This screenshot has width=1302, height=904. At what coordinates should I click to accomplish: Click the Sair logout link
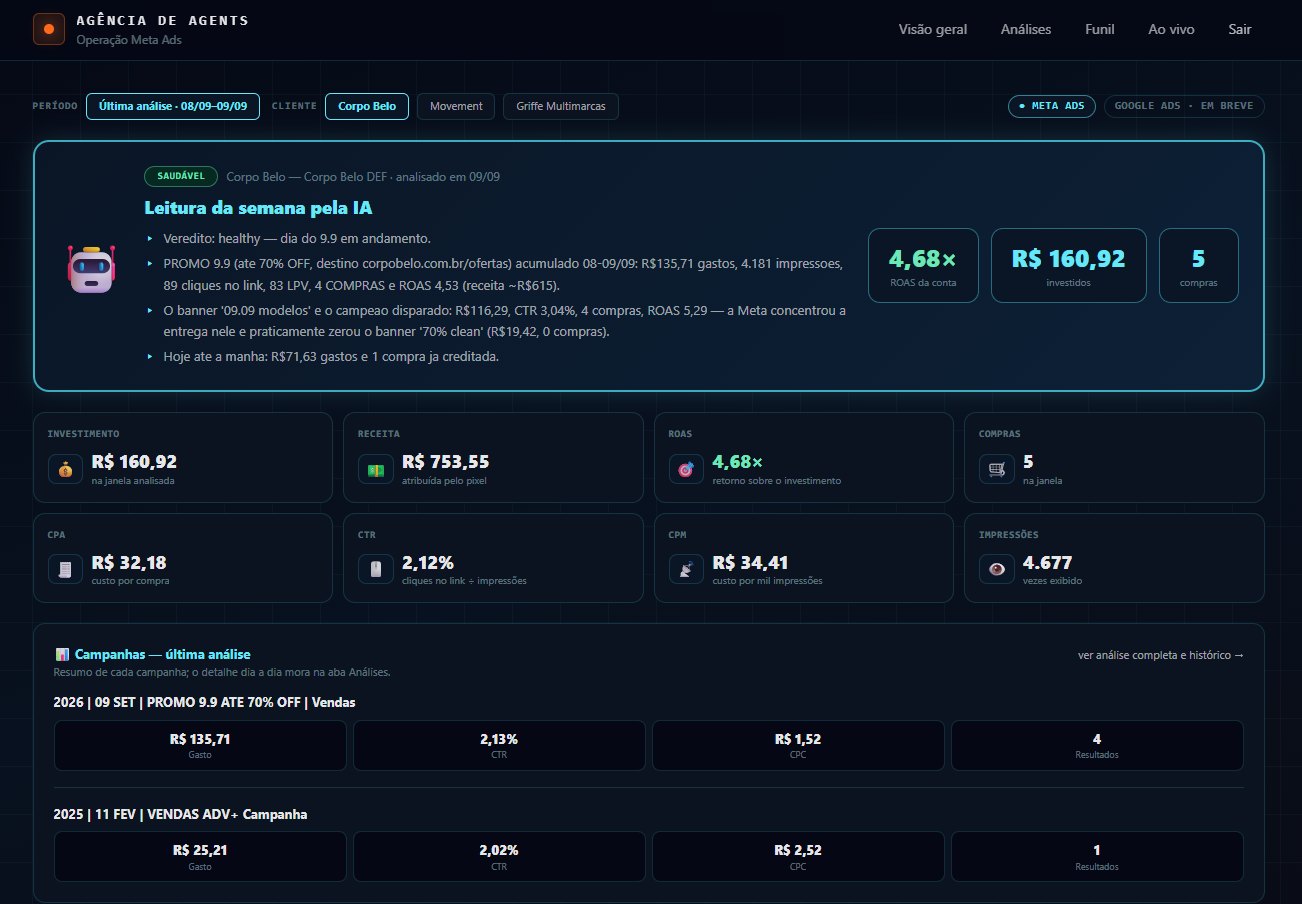1240,29
